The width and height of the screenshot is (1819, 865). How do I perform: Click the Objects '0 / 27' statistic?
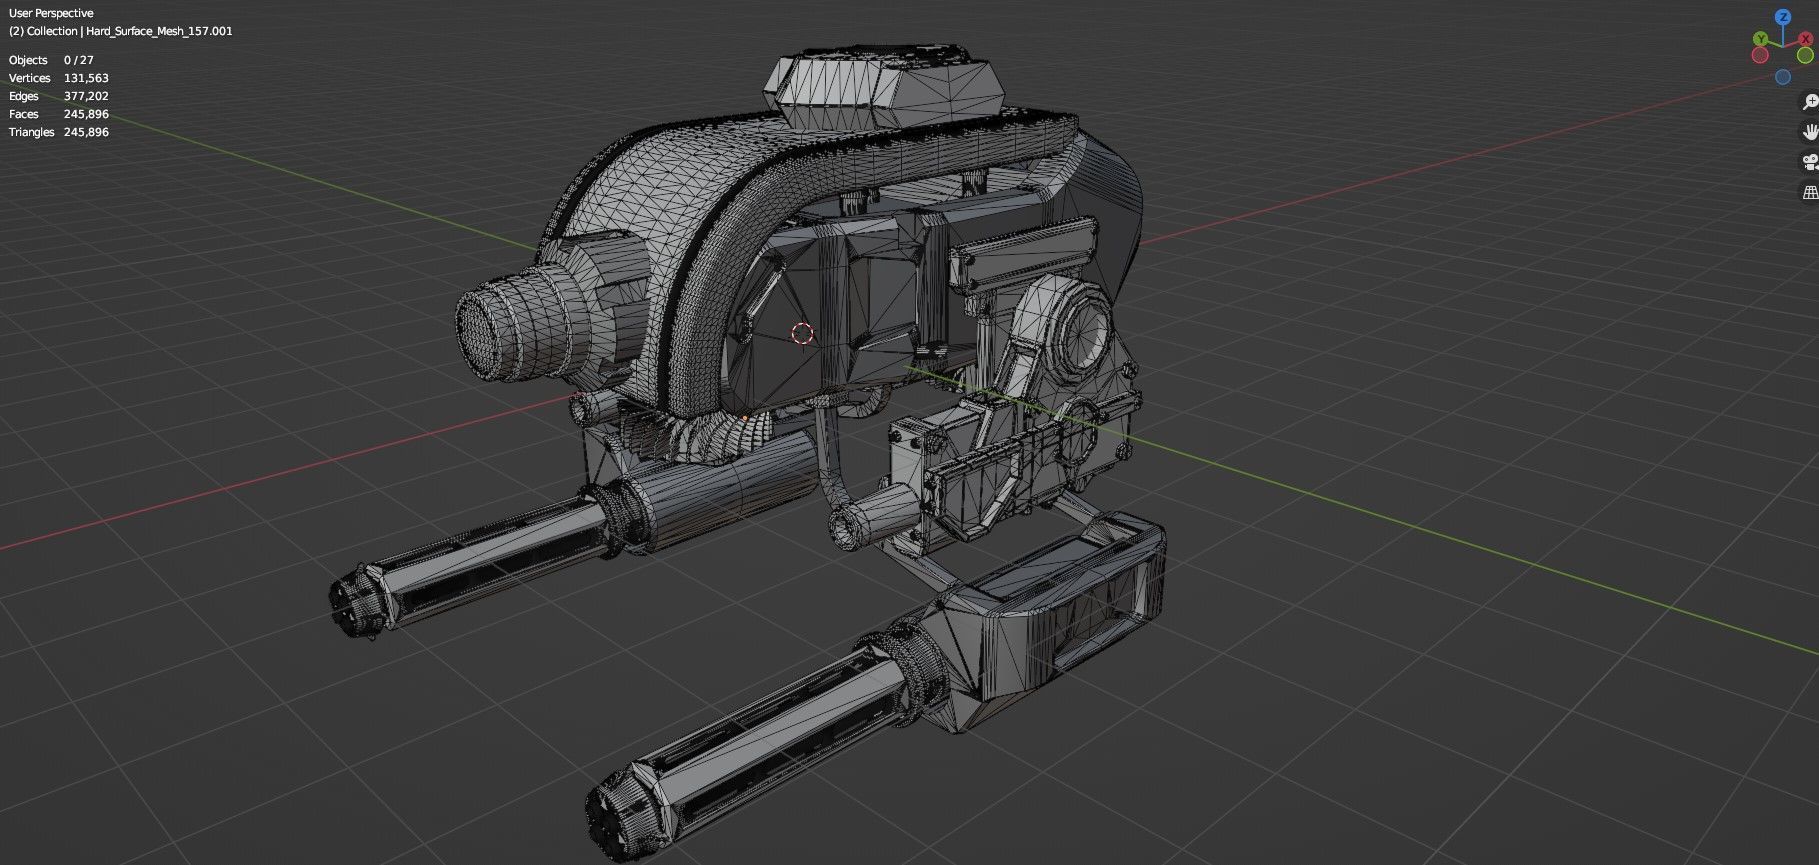point(79,60)
